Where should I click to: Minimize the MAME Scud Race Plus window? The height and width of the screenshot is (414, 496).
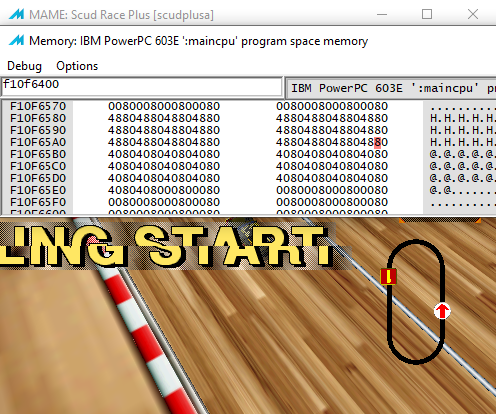point(382,14)
